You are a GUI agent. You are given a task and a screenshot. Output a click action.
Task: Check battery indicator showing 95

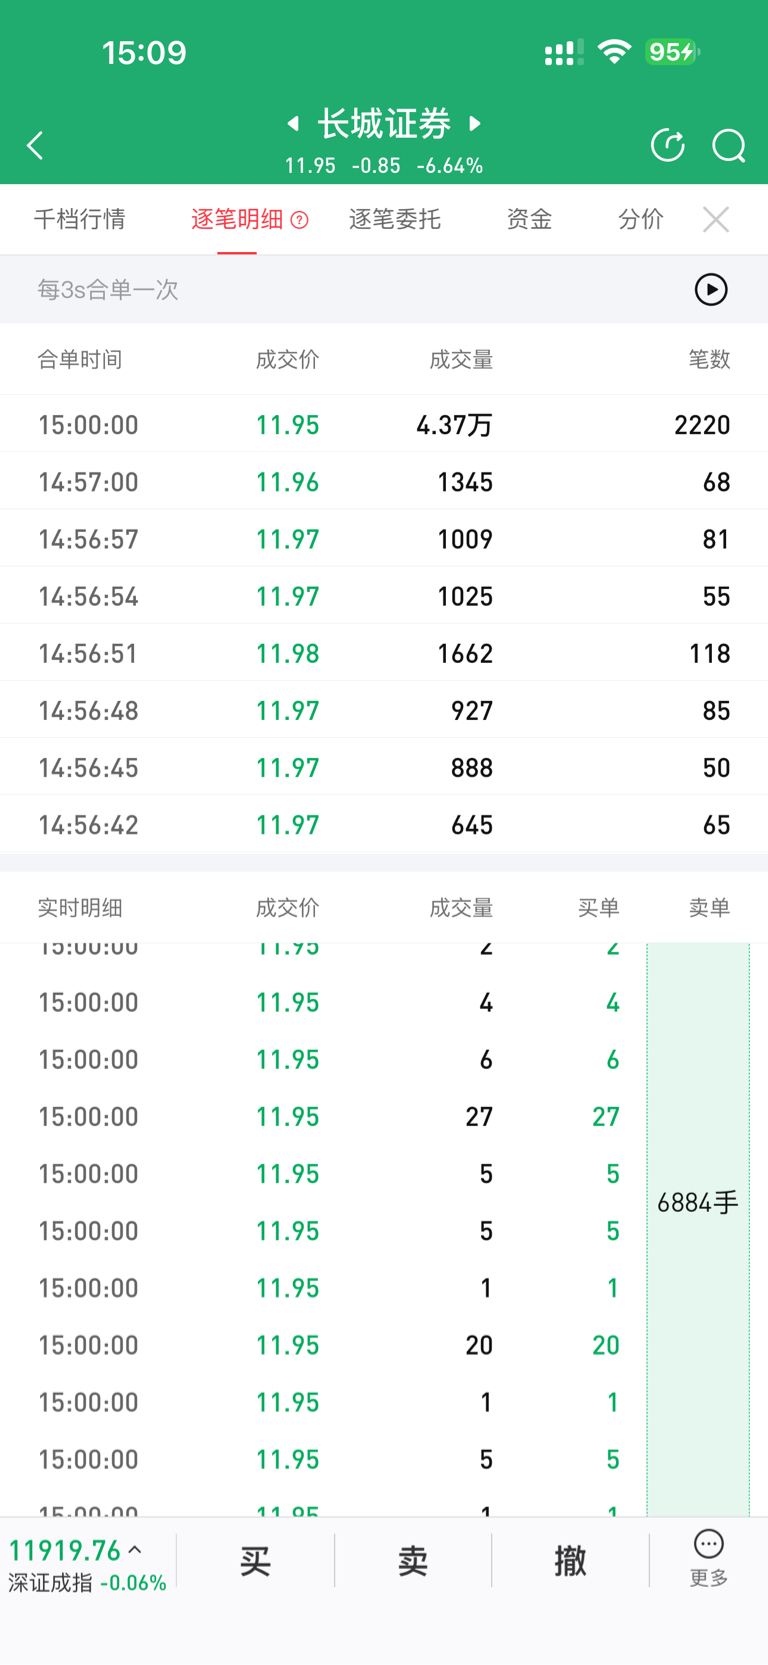tap(672, 52)
